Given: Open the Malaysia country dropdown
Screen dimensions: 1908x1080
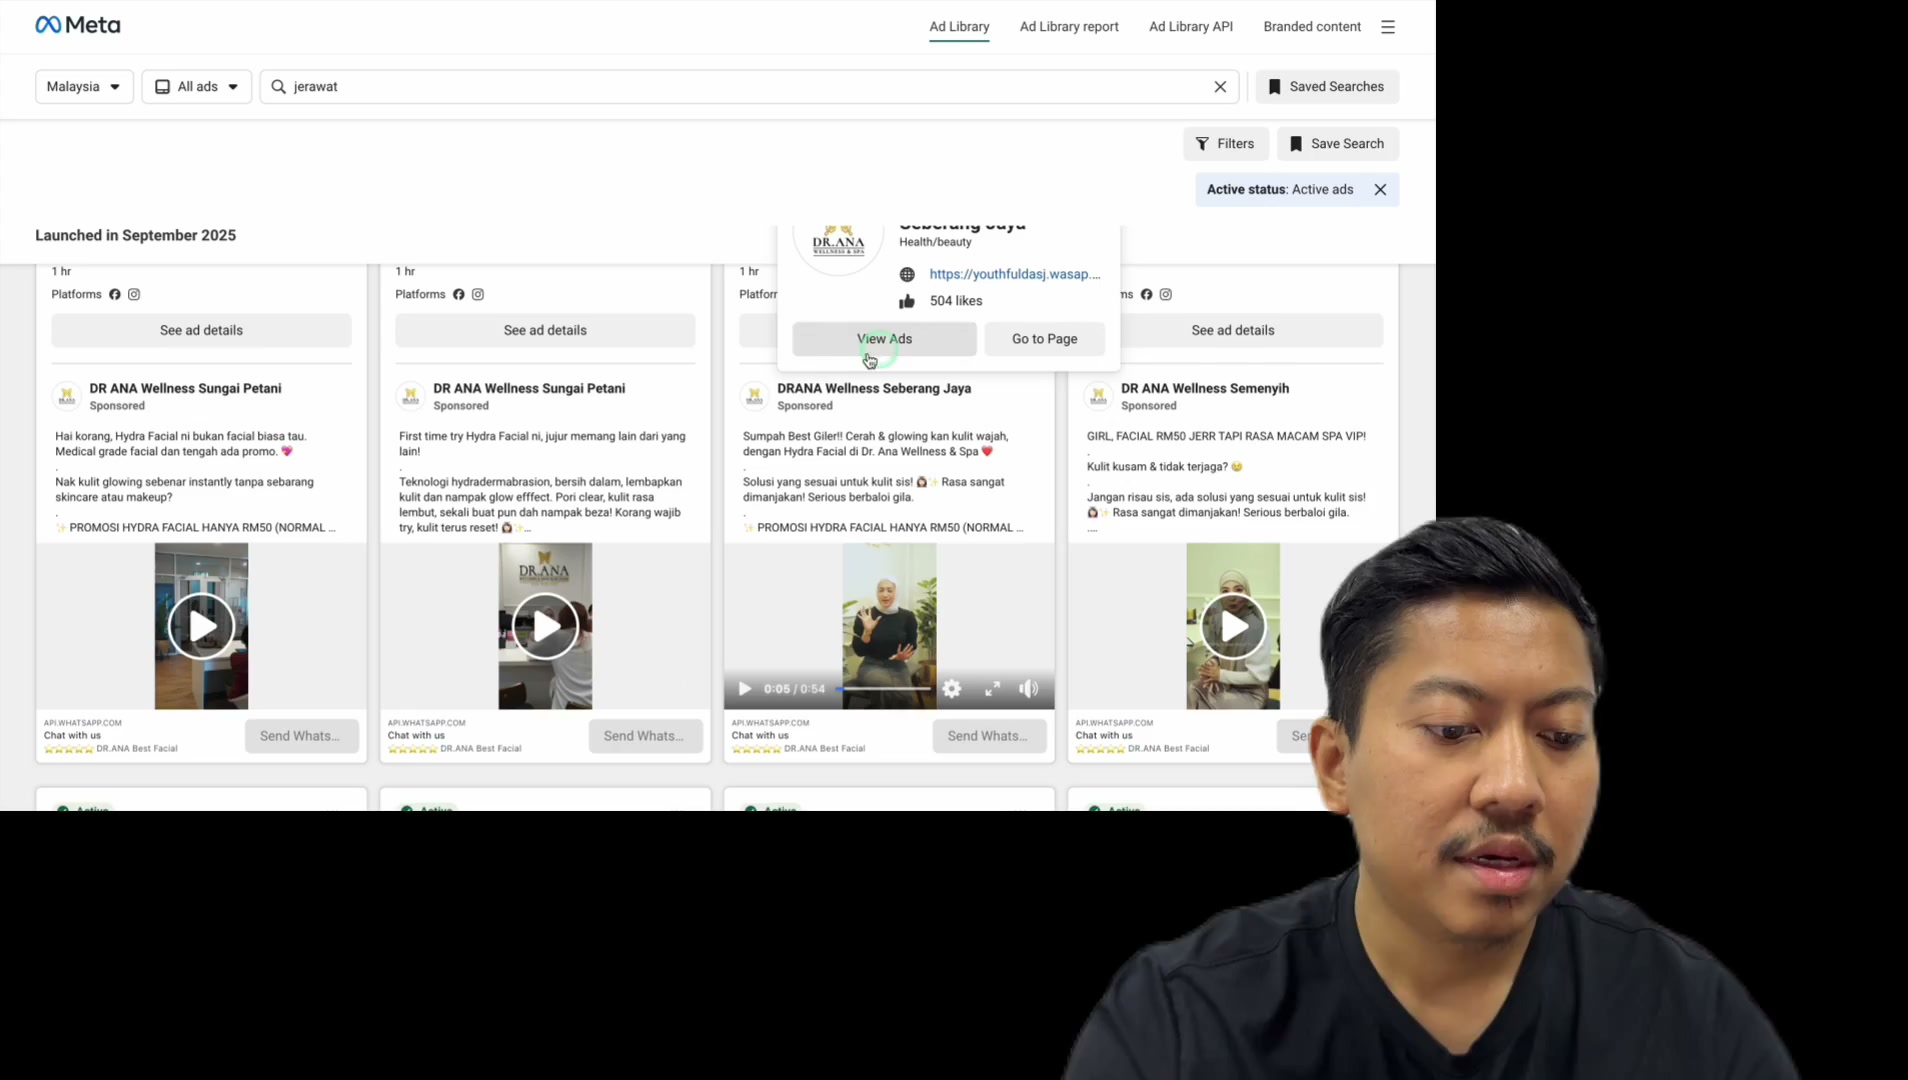Looking at the screenshot, I should pos(84,87).
